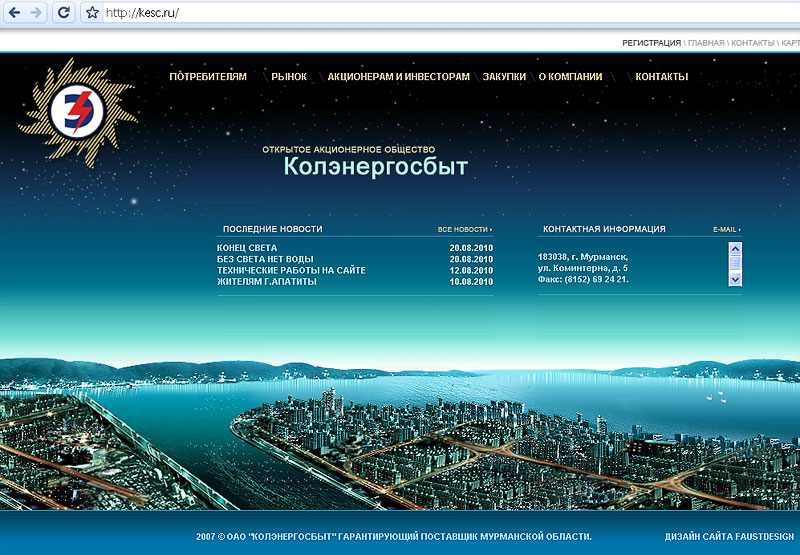This screenshot has width=800, height=555.
Task: Click the browser Forward arrow button
Action: (x=37, y=13)
